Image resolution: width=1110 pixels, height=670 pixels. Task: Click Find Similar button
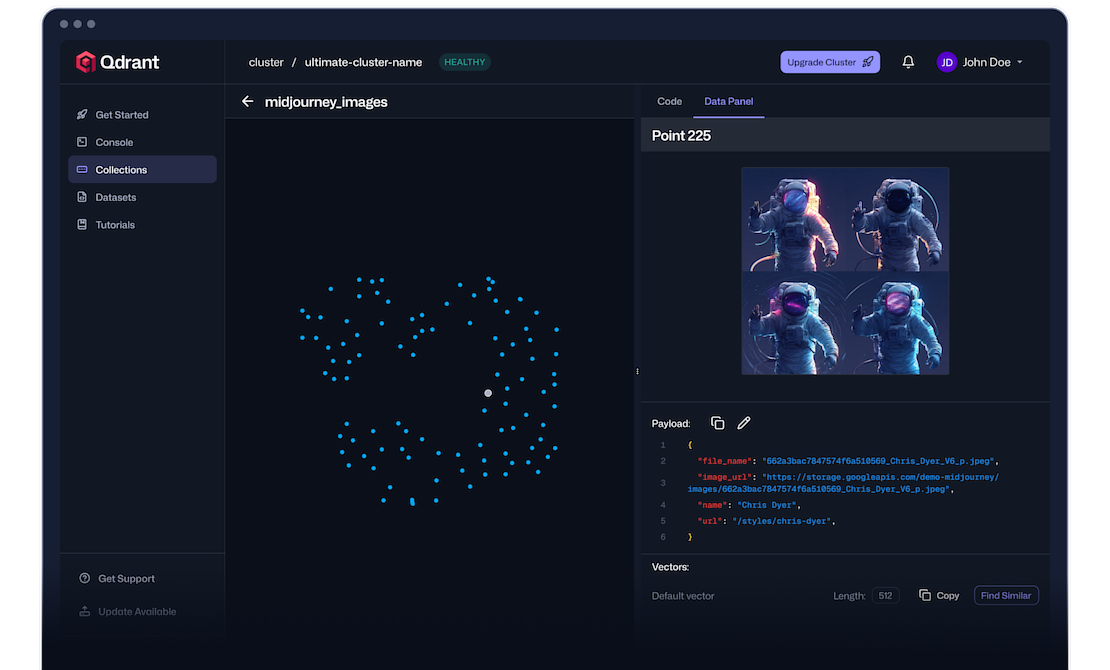click(1005, 595)
